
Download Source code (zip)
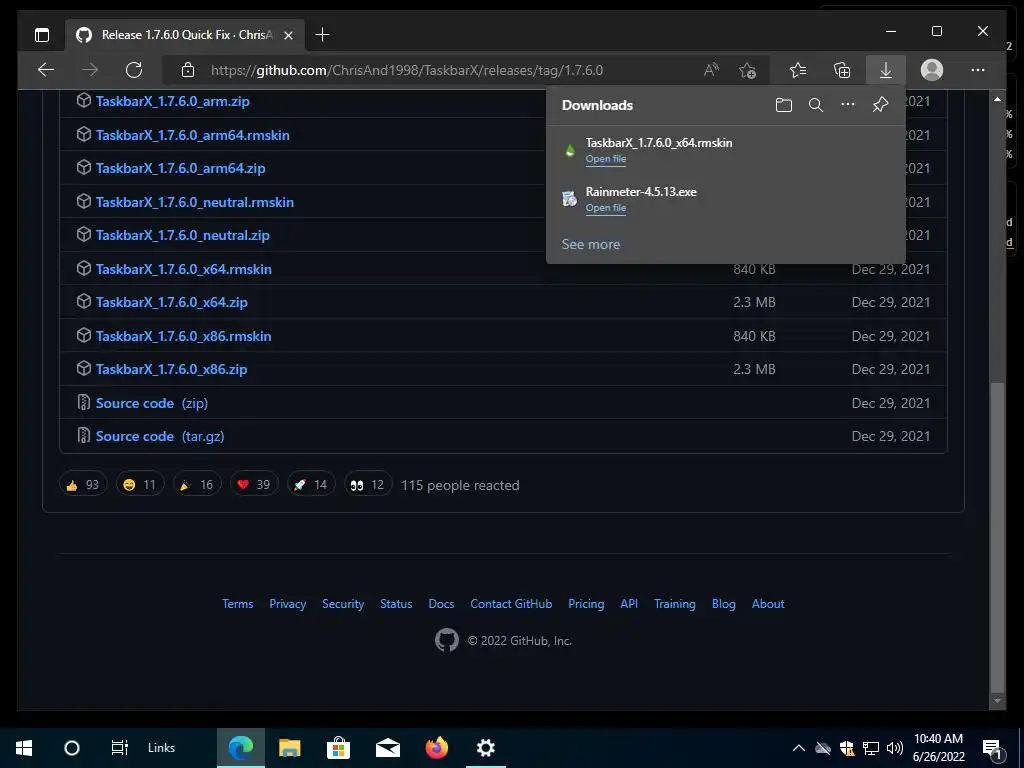pos(152,404)
